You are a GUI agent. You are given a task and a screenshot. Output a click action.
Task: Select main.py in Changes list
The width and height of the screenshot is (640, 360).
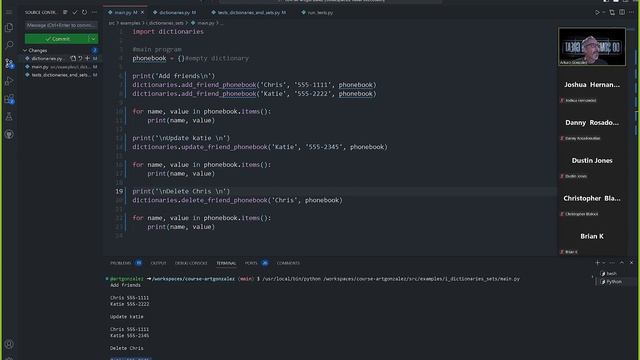click(x=61, y=67)
